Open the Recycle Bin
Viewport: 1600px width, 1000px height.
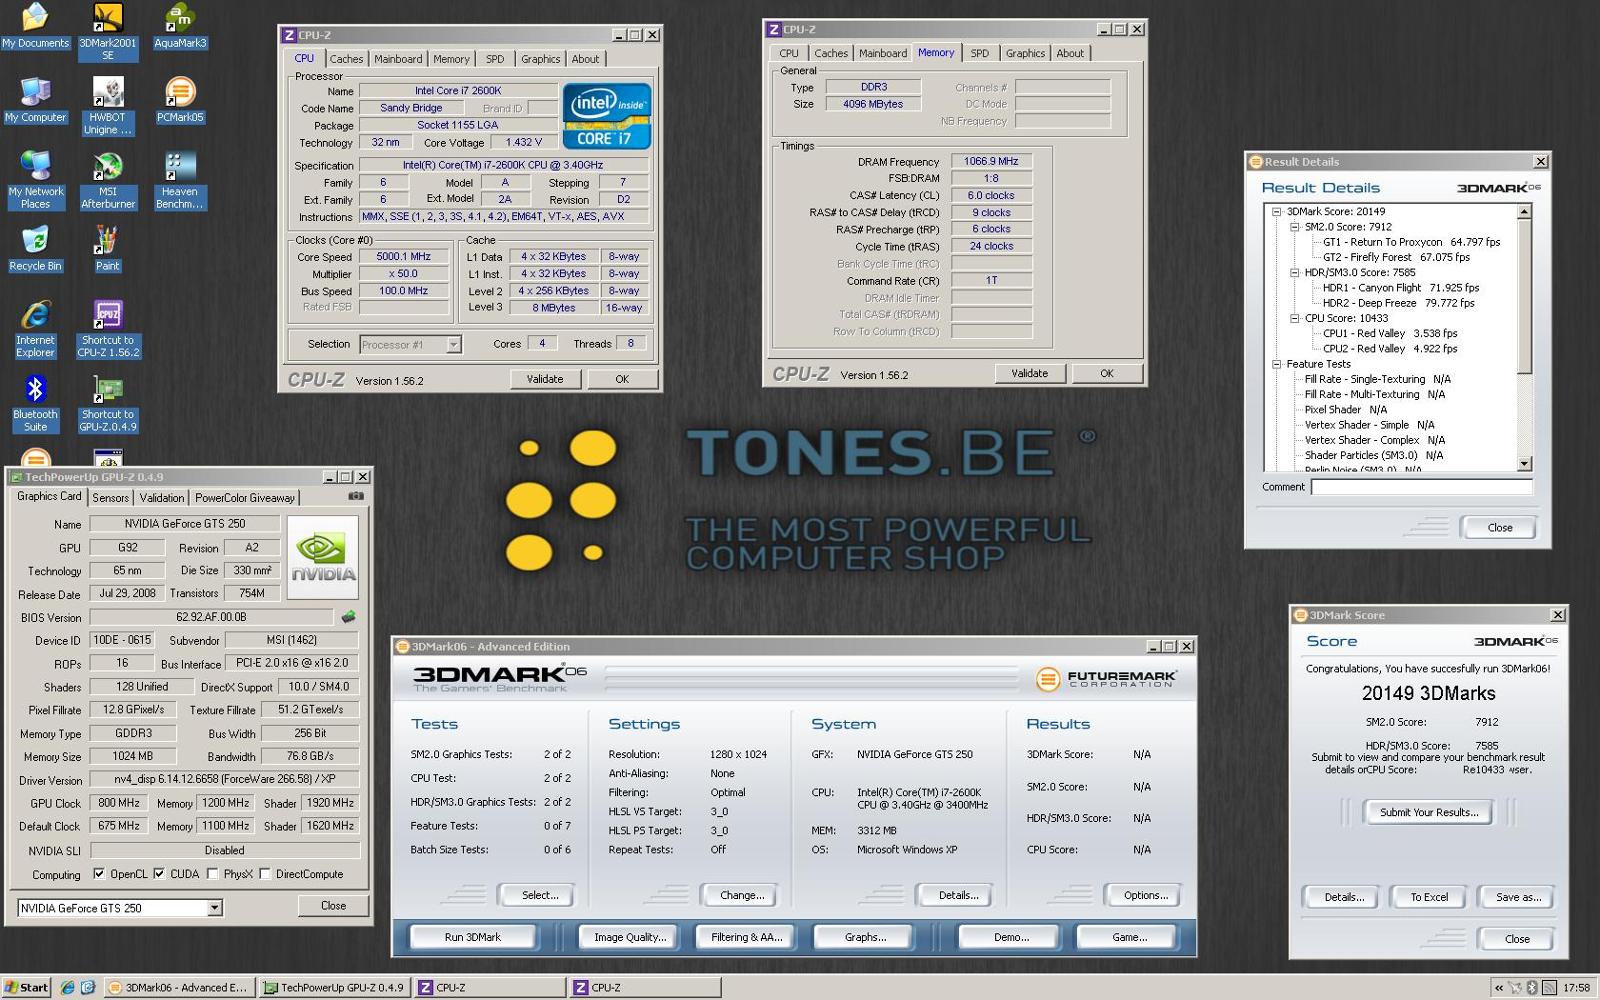35,249
